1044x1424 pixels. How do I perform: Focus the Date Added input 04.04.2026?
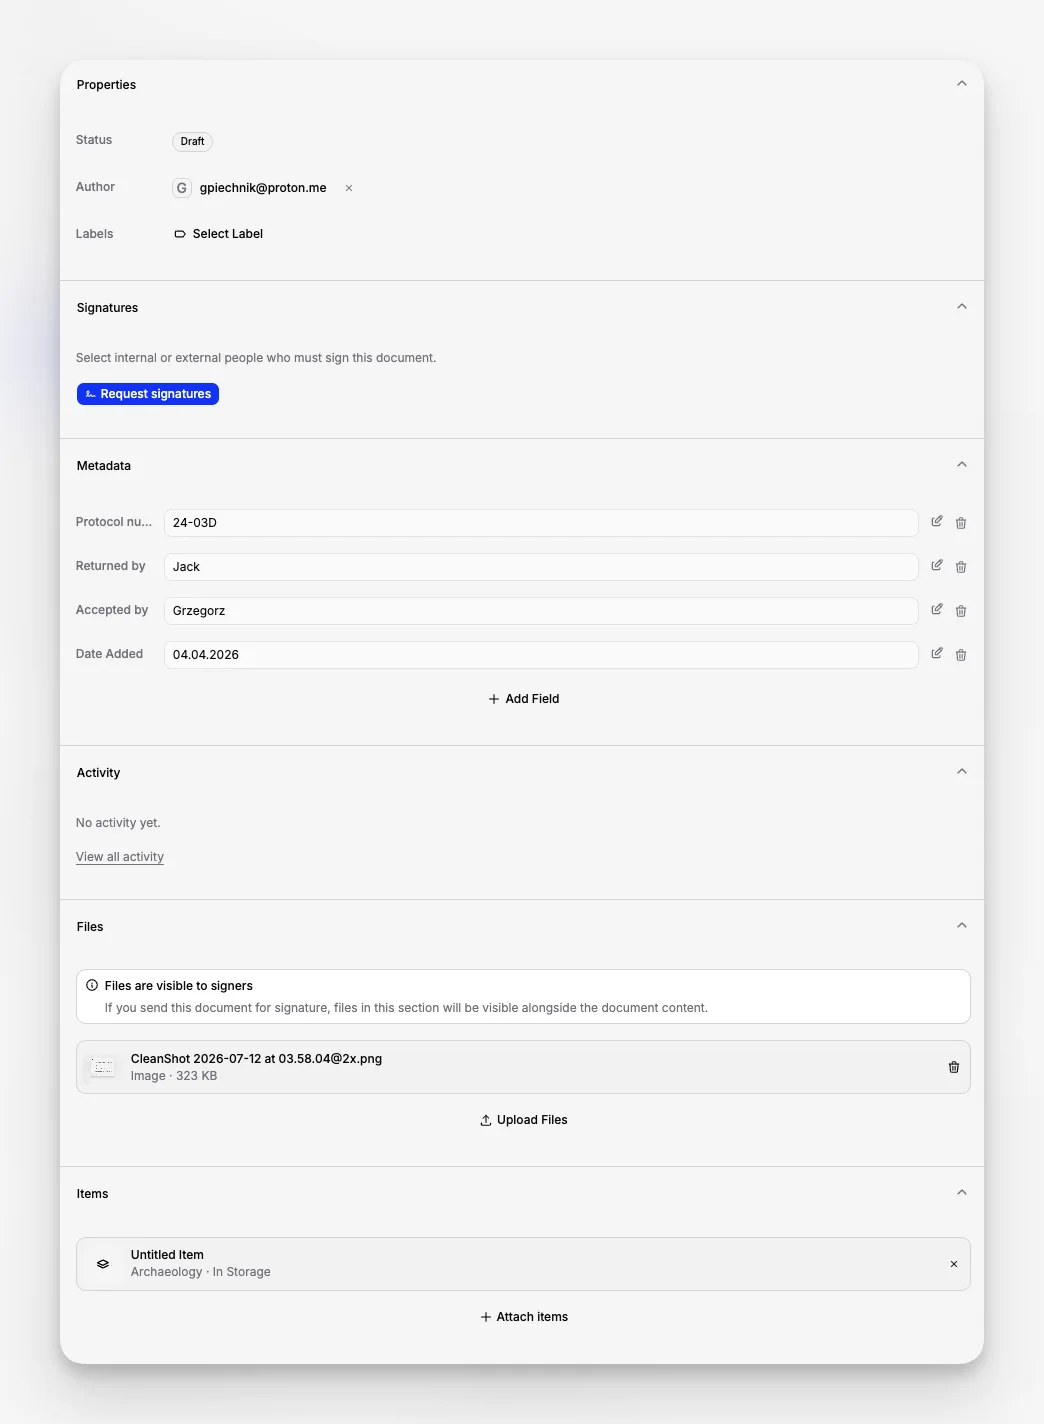[541, 655]
